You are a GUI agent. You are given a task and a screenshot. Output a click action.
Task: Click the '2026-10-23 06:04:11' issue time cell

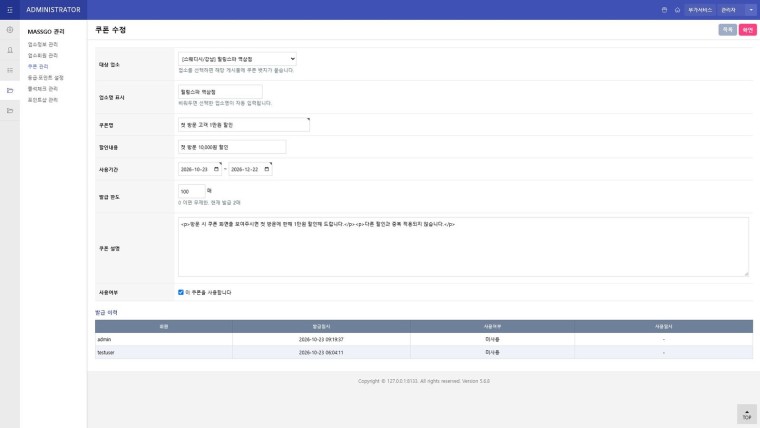coord(321,352)
